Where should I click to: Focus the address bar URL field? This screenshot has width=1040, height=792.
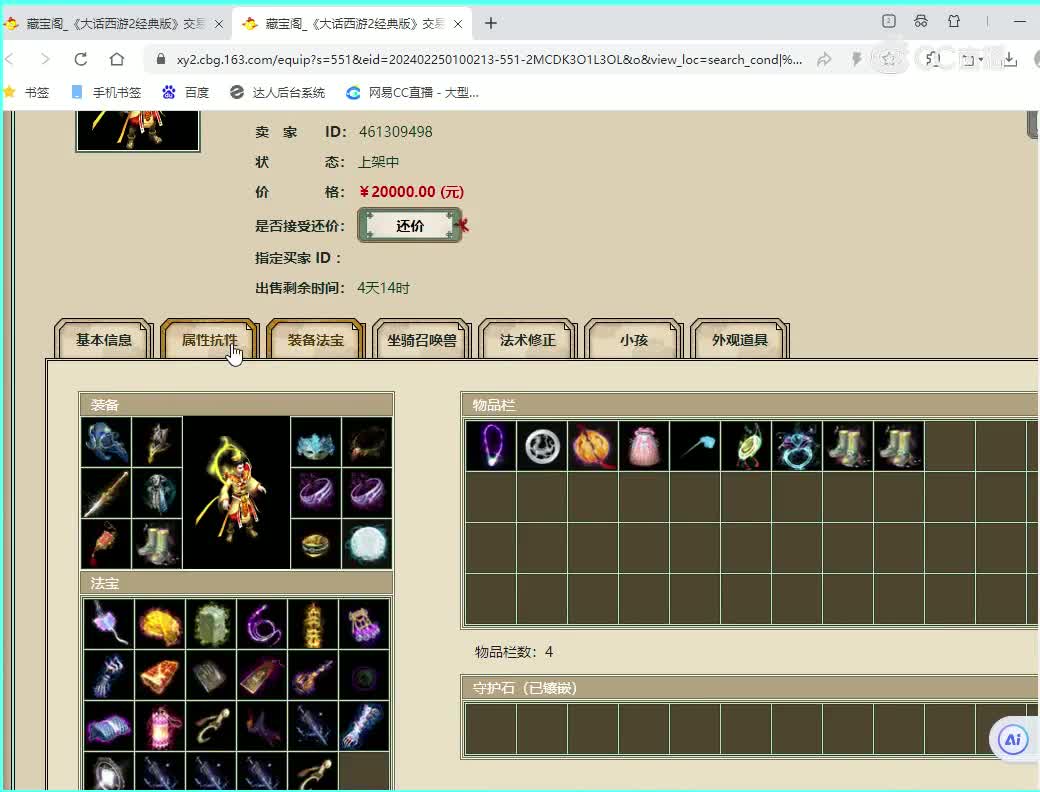[x=489, y=60]
